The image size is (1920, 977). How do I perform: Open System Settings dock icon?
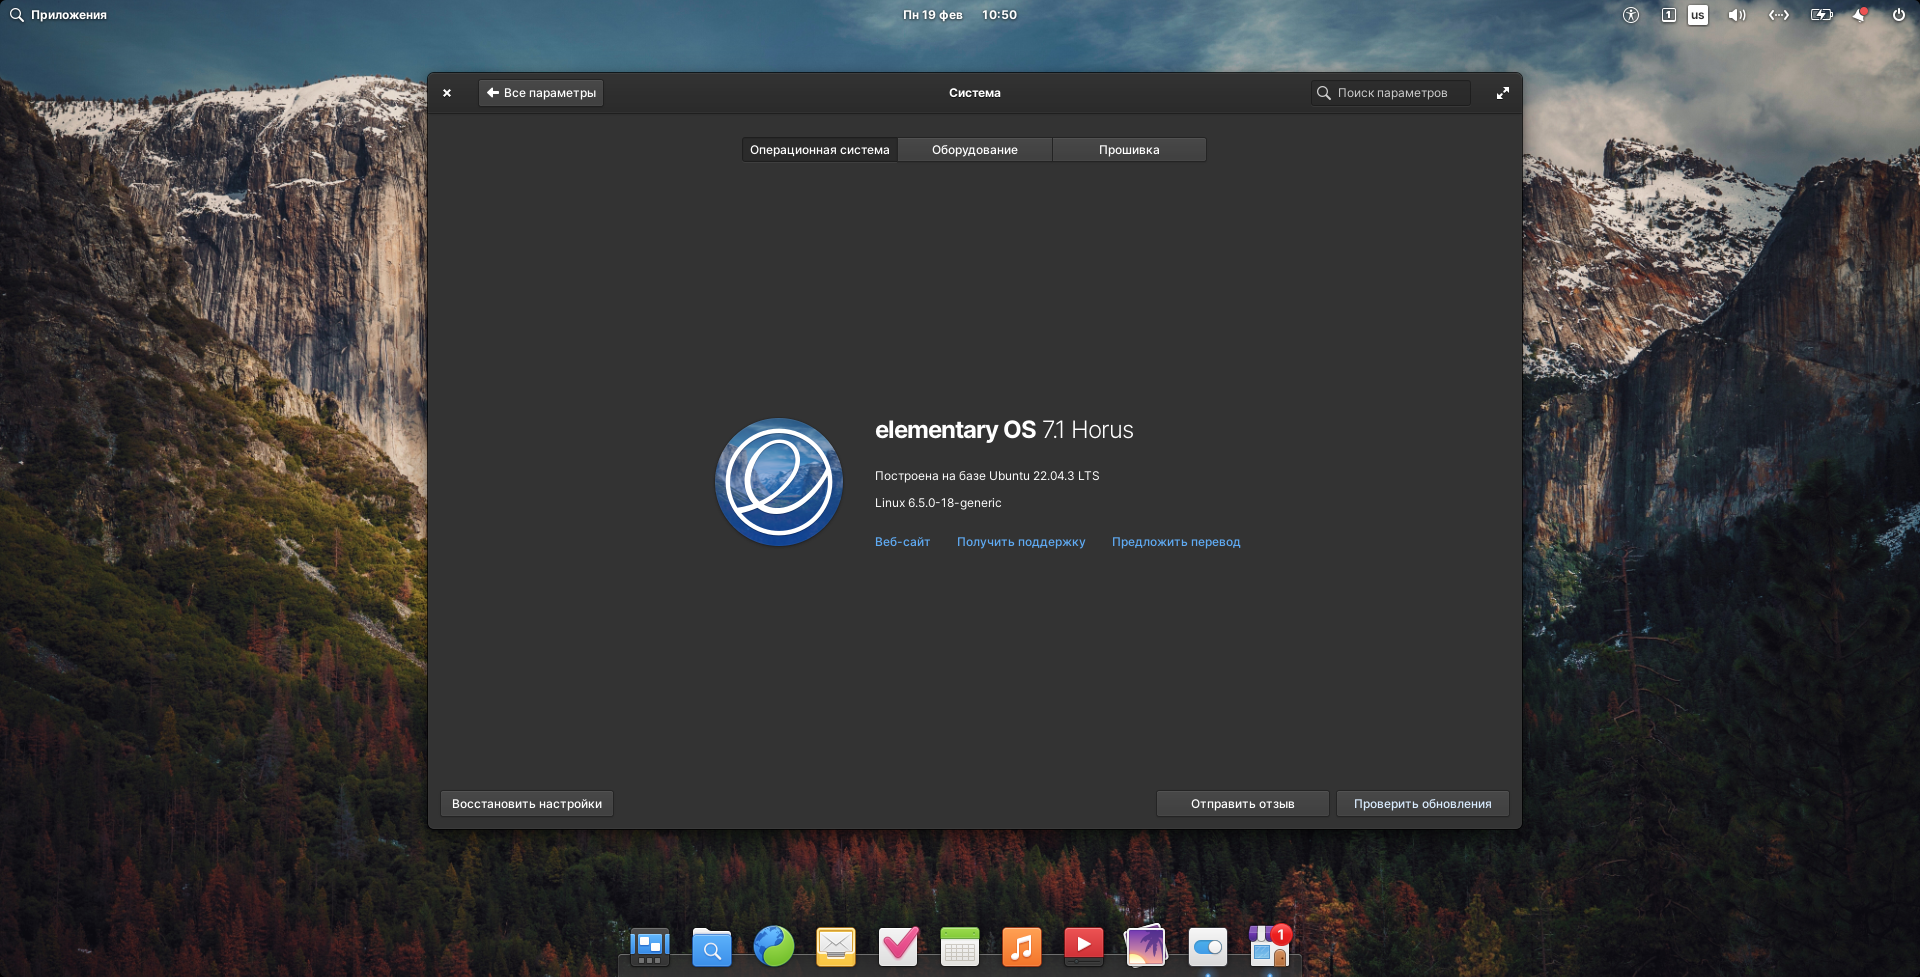pos(1208,946)
